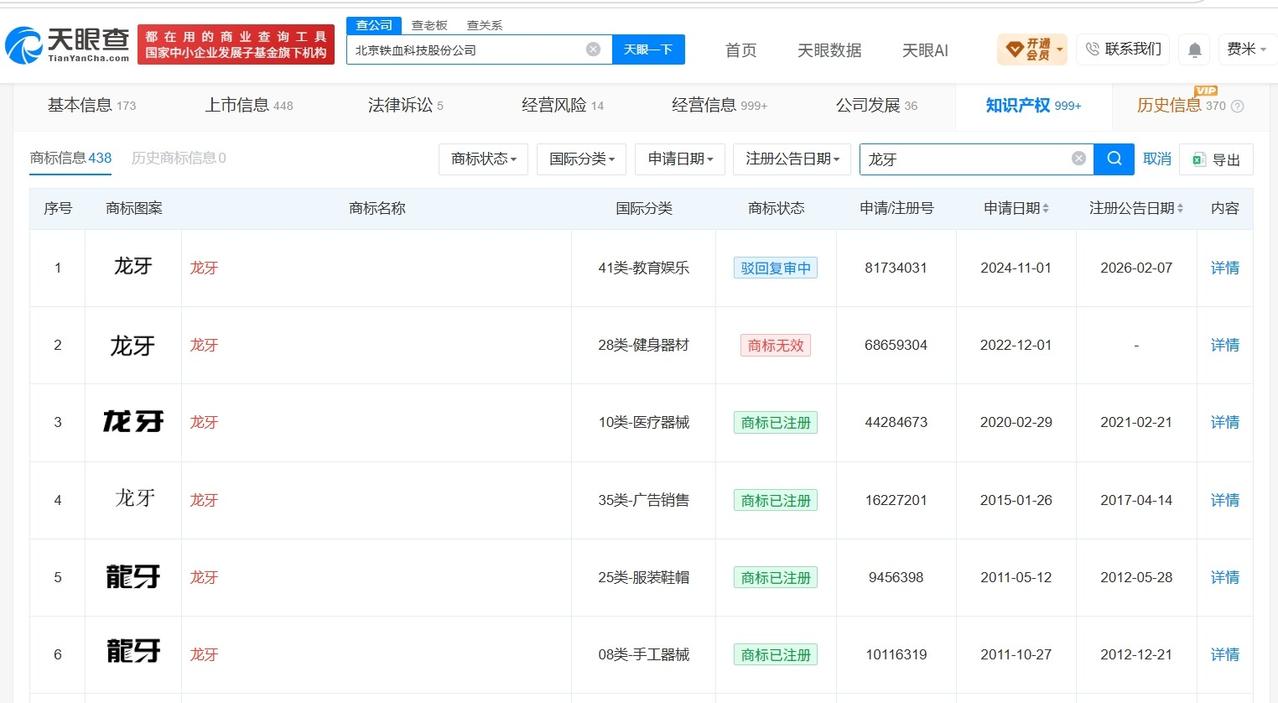Screen dimensions: 1278x703
Task: Open the 费米 user account dropdown
Action: 1246,49
